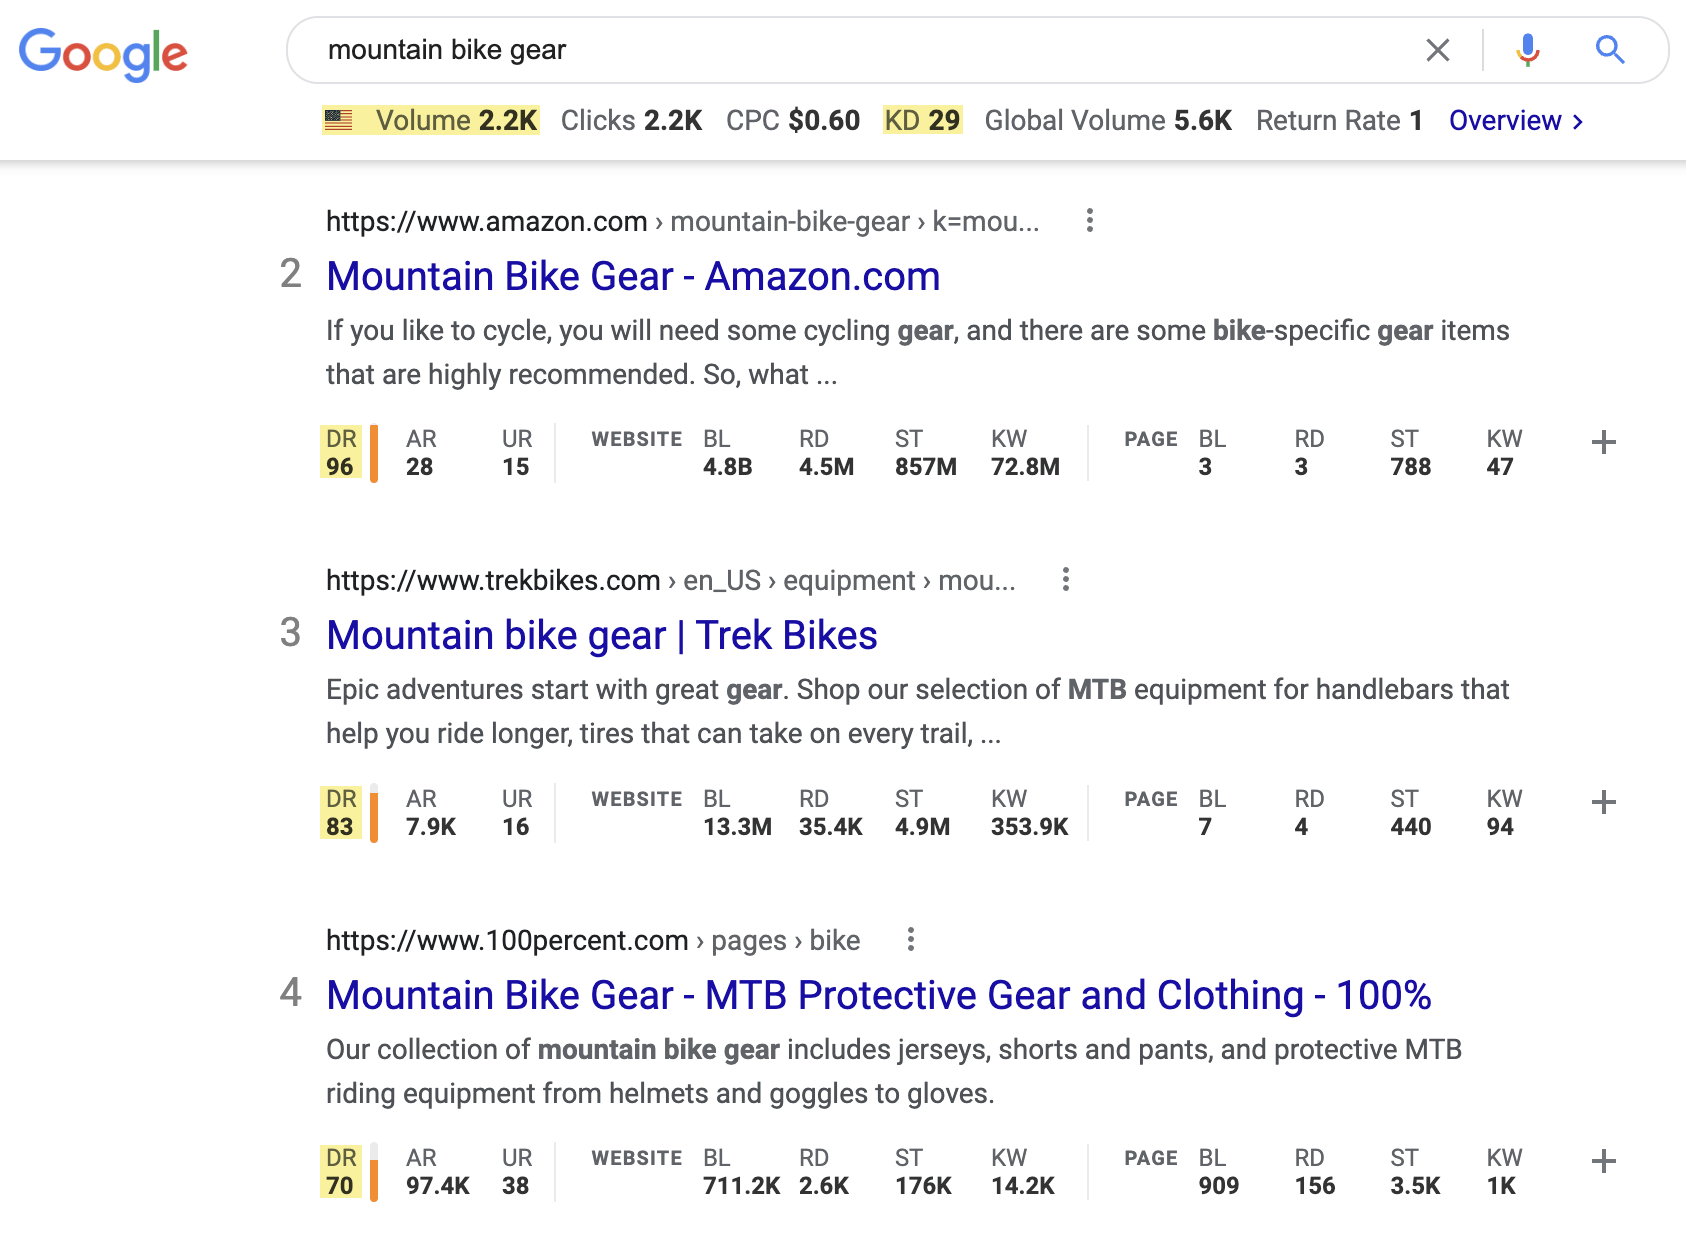
Task: Open the Overview link in the keyword bar
Action: pos(1506,120)
